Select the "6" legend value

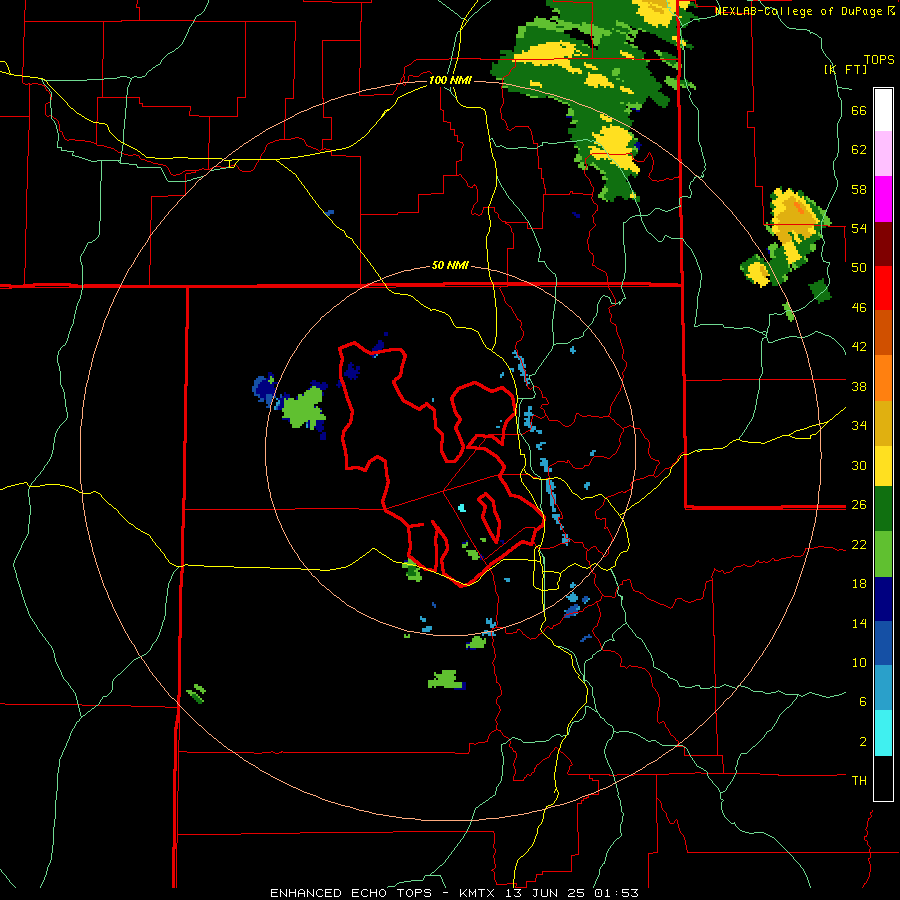coord(863,702)
